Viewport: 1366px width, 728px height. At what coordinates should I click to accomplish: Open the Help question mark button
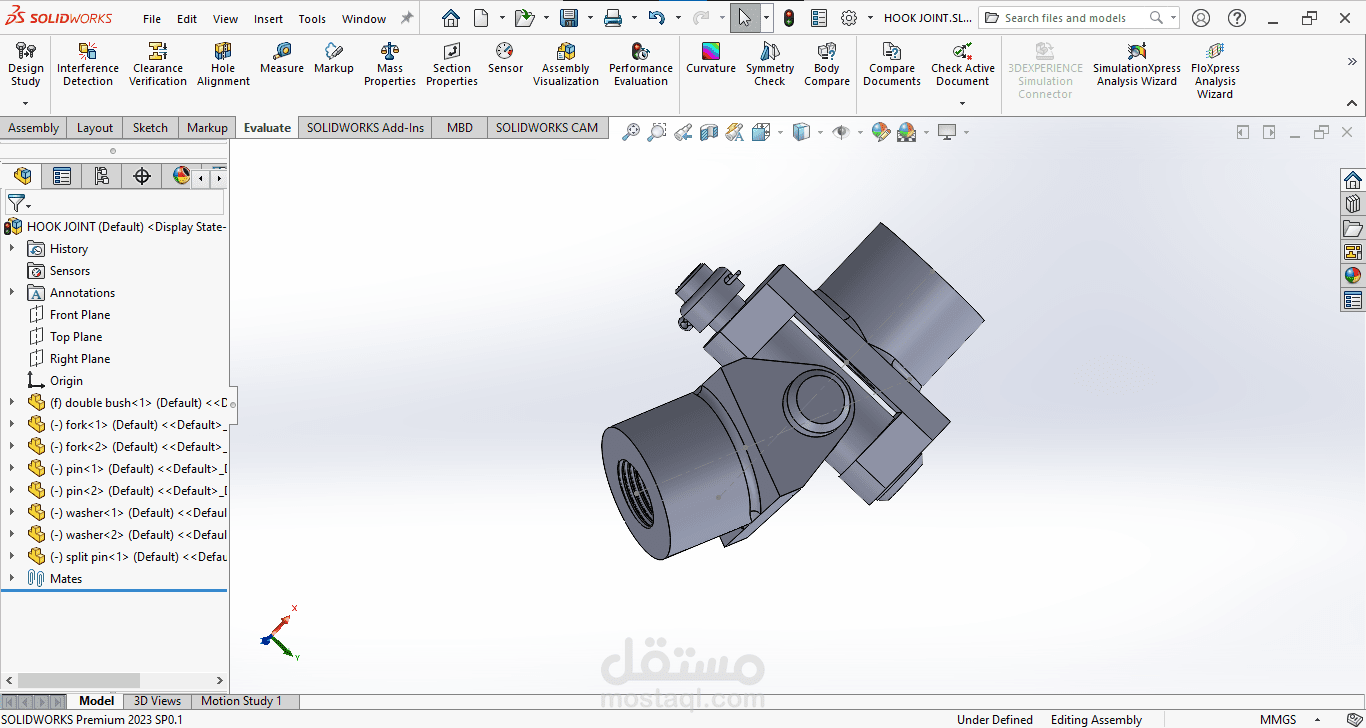pos(1237,18)
